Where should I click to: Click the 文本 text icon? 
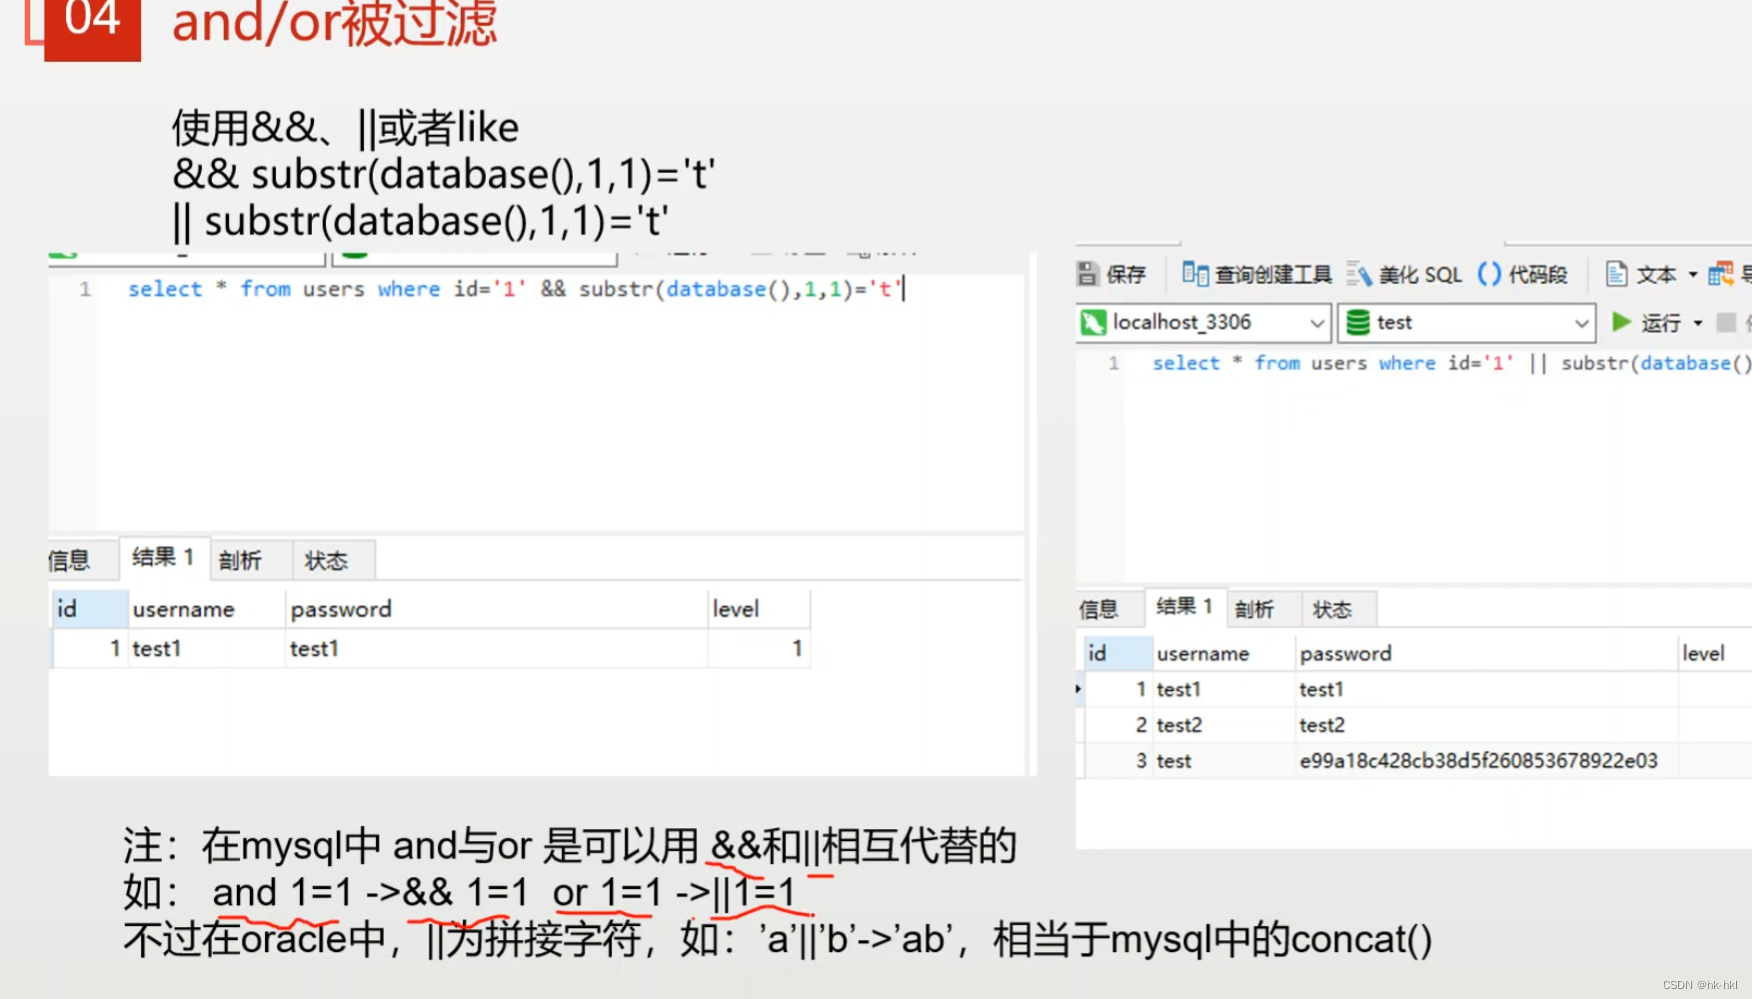pyautogui.click(x=1616, y=274)
